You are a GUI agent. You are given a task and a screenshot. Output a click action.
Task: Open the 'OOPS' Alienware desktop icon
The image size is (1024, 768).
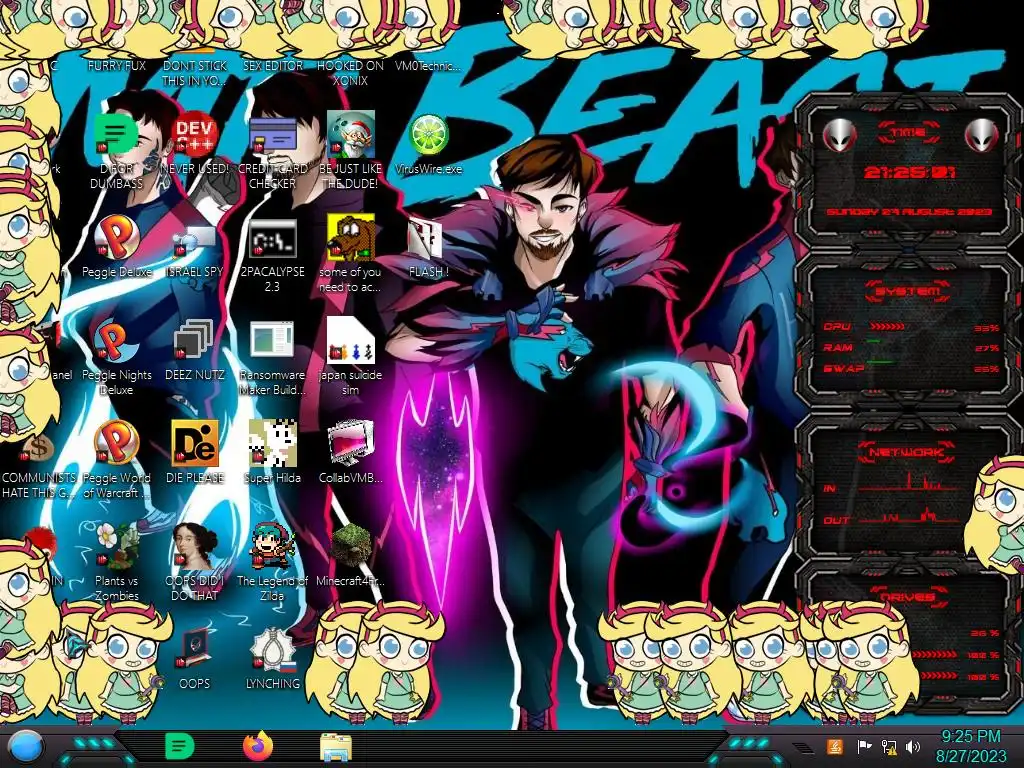(194, 649)
